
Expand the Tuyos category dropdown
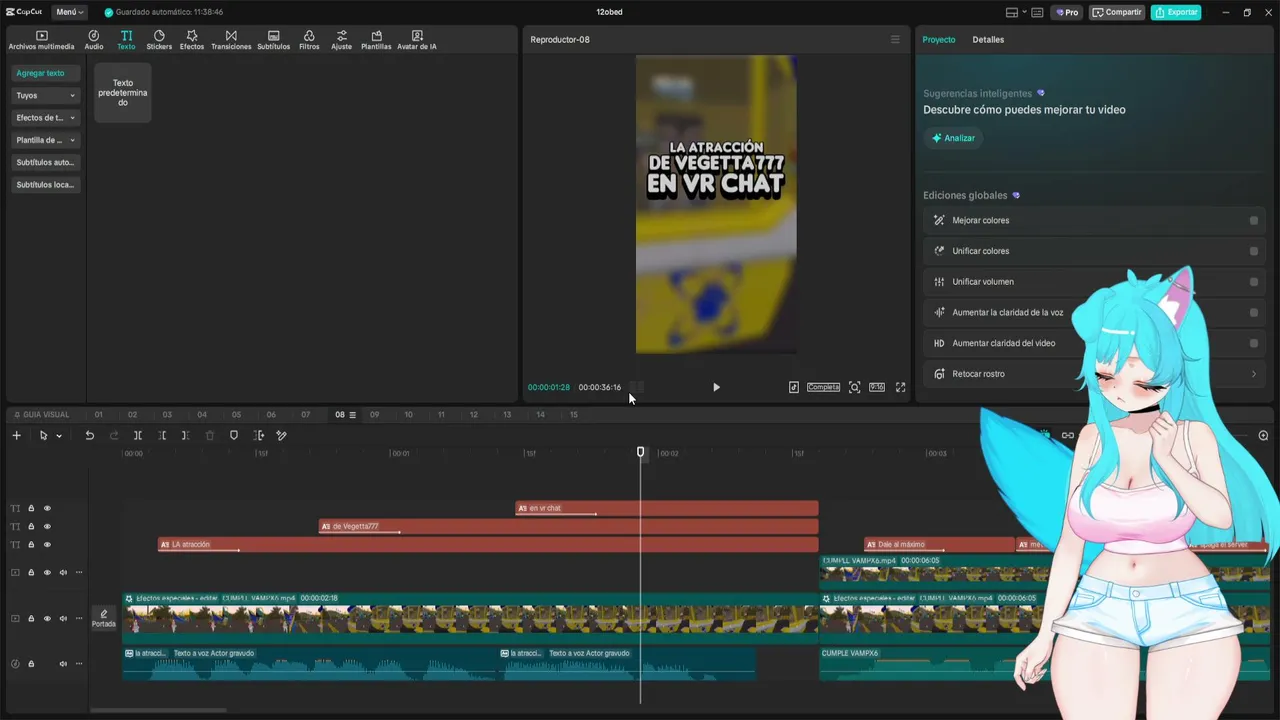point(45,96)
